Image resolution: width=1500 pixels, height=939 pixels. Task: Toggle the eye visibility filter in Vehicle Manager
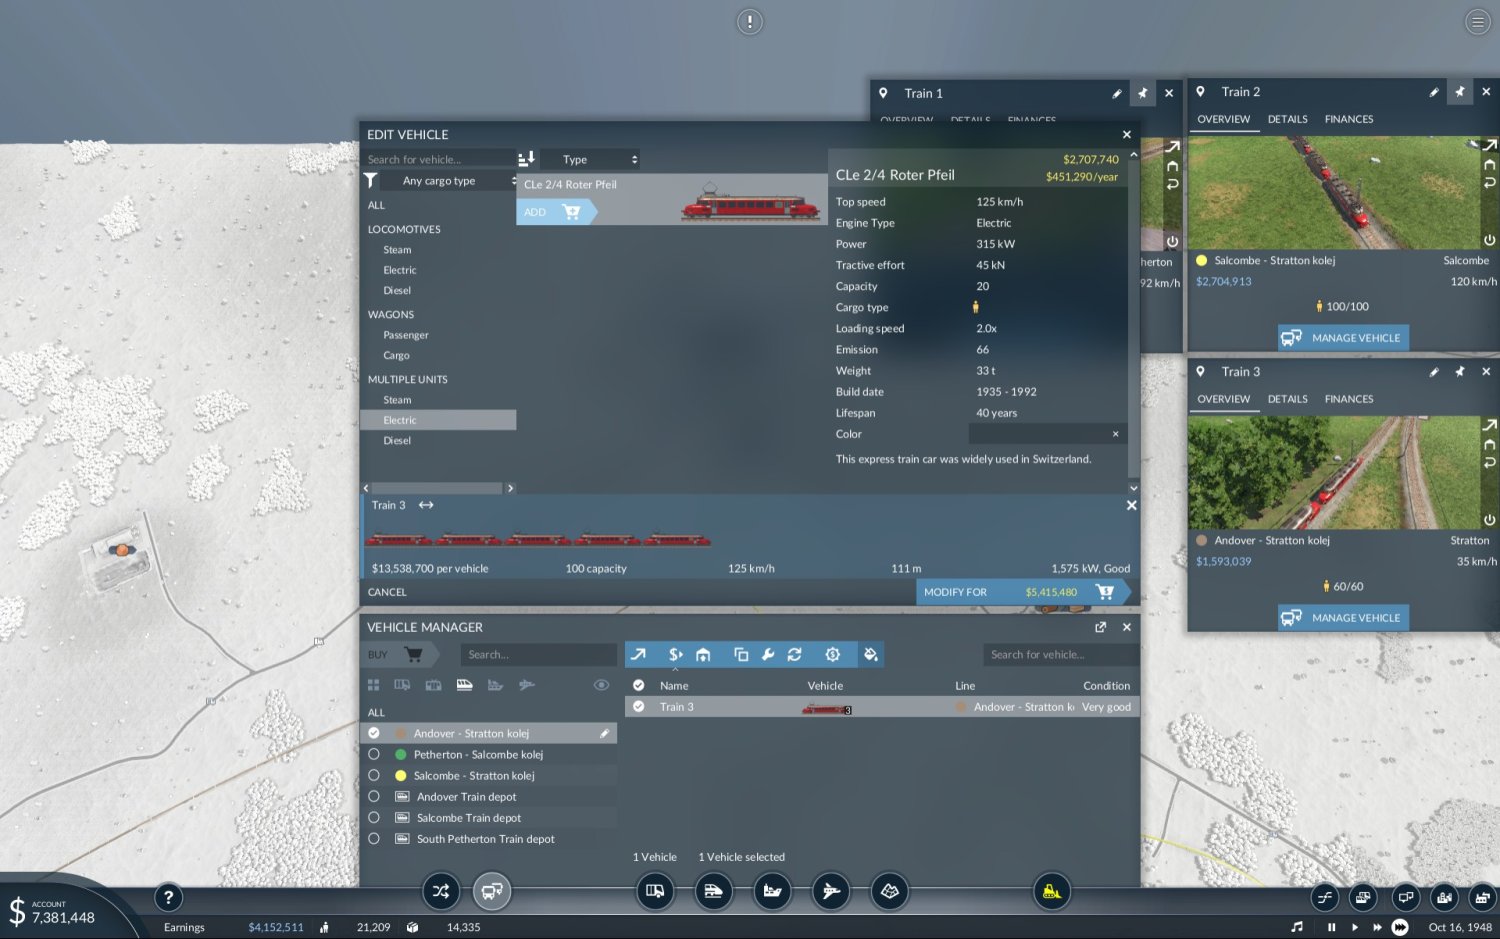coord(601,685)
